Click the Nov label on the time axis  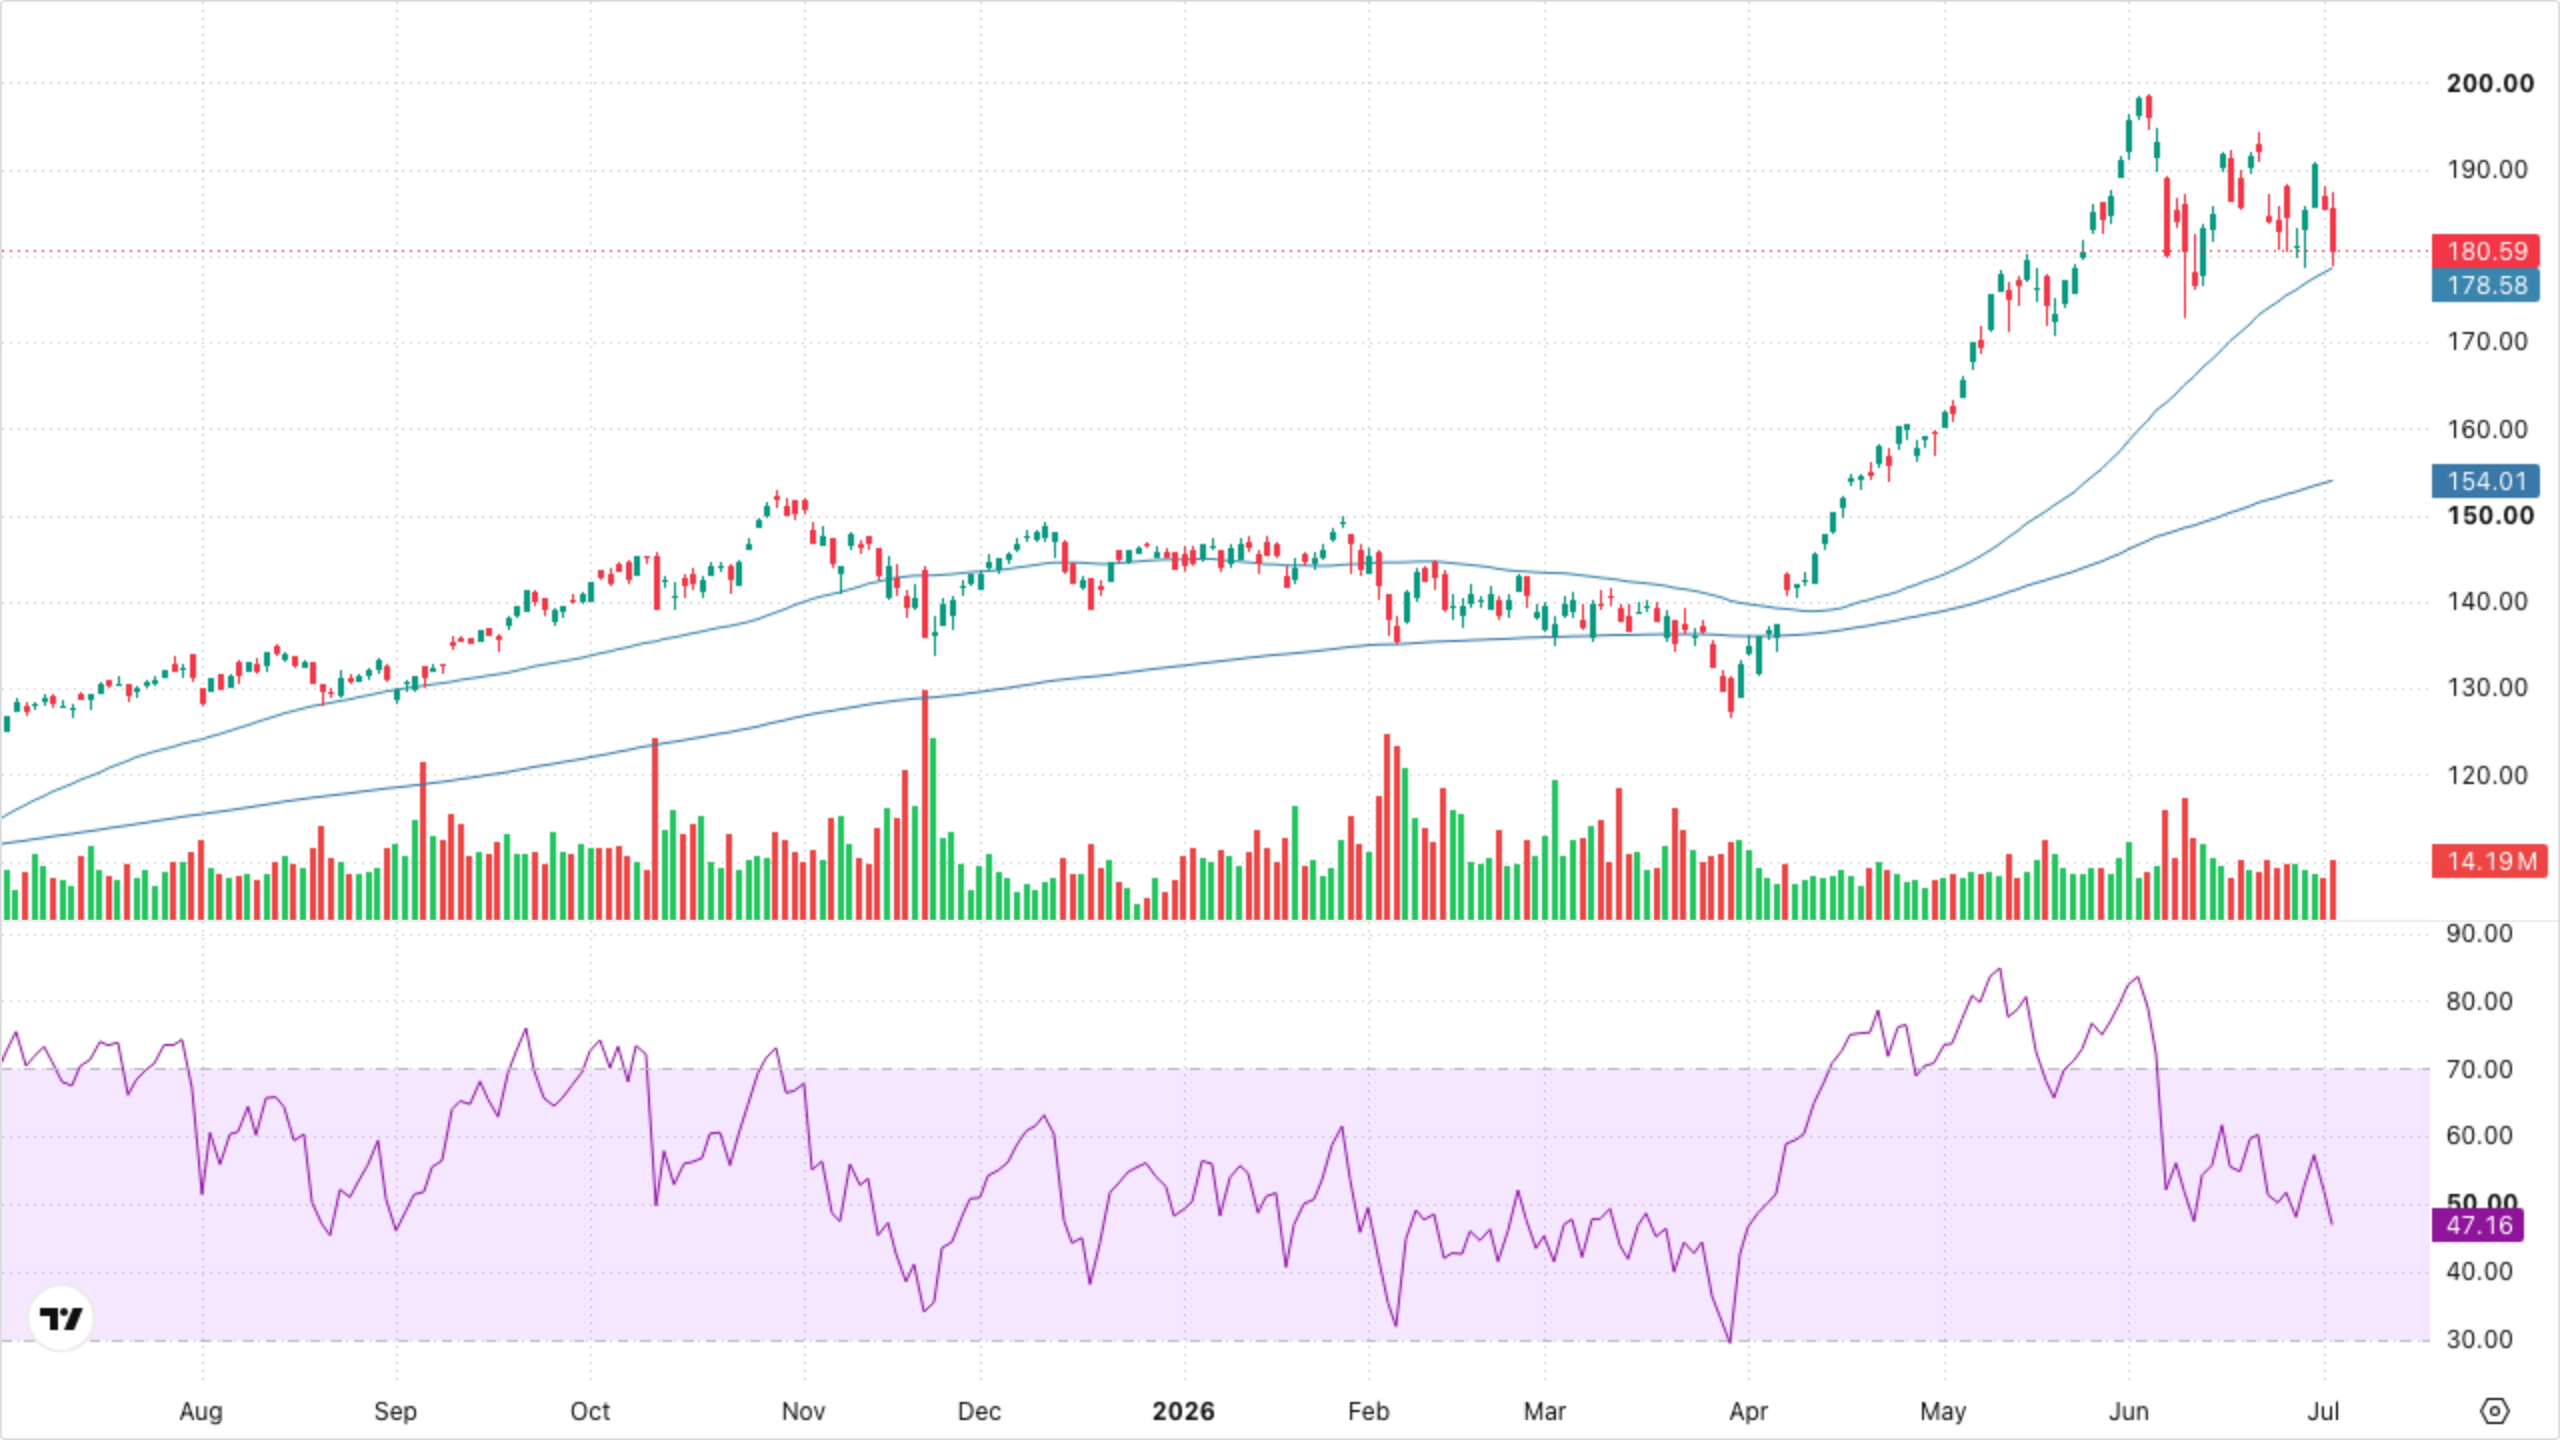pyautogui.click(x=803, y=1411)
